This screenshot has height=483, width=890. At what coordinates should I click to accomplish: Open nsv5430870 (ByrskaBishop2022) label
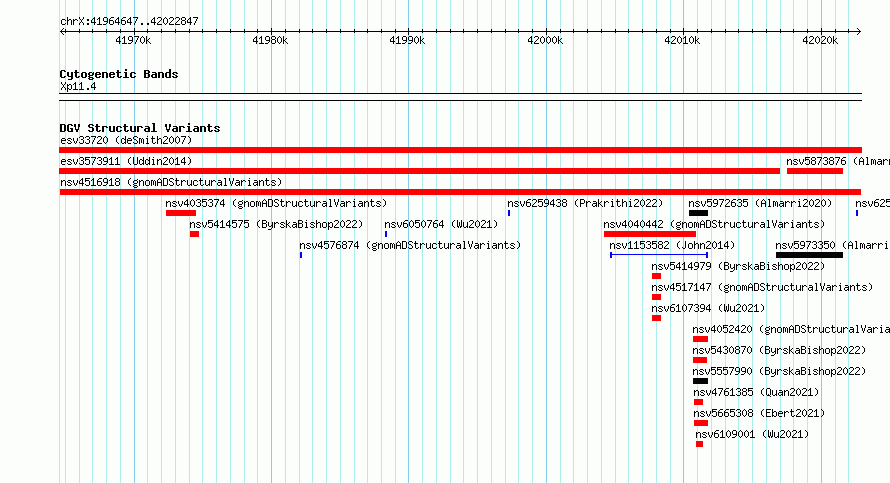pos(779,350)
